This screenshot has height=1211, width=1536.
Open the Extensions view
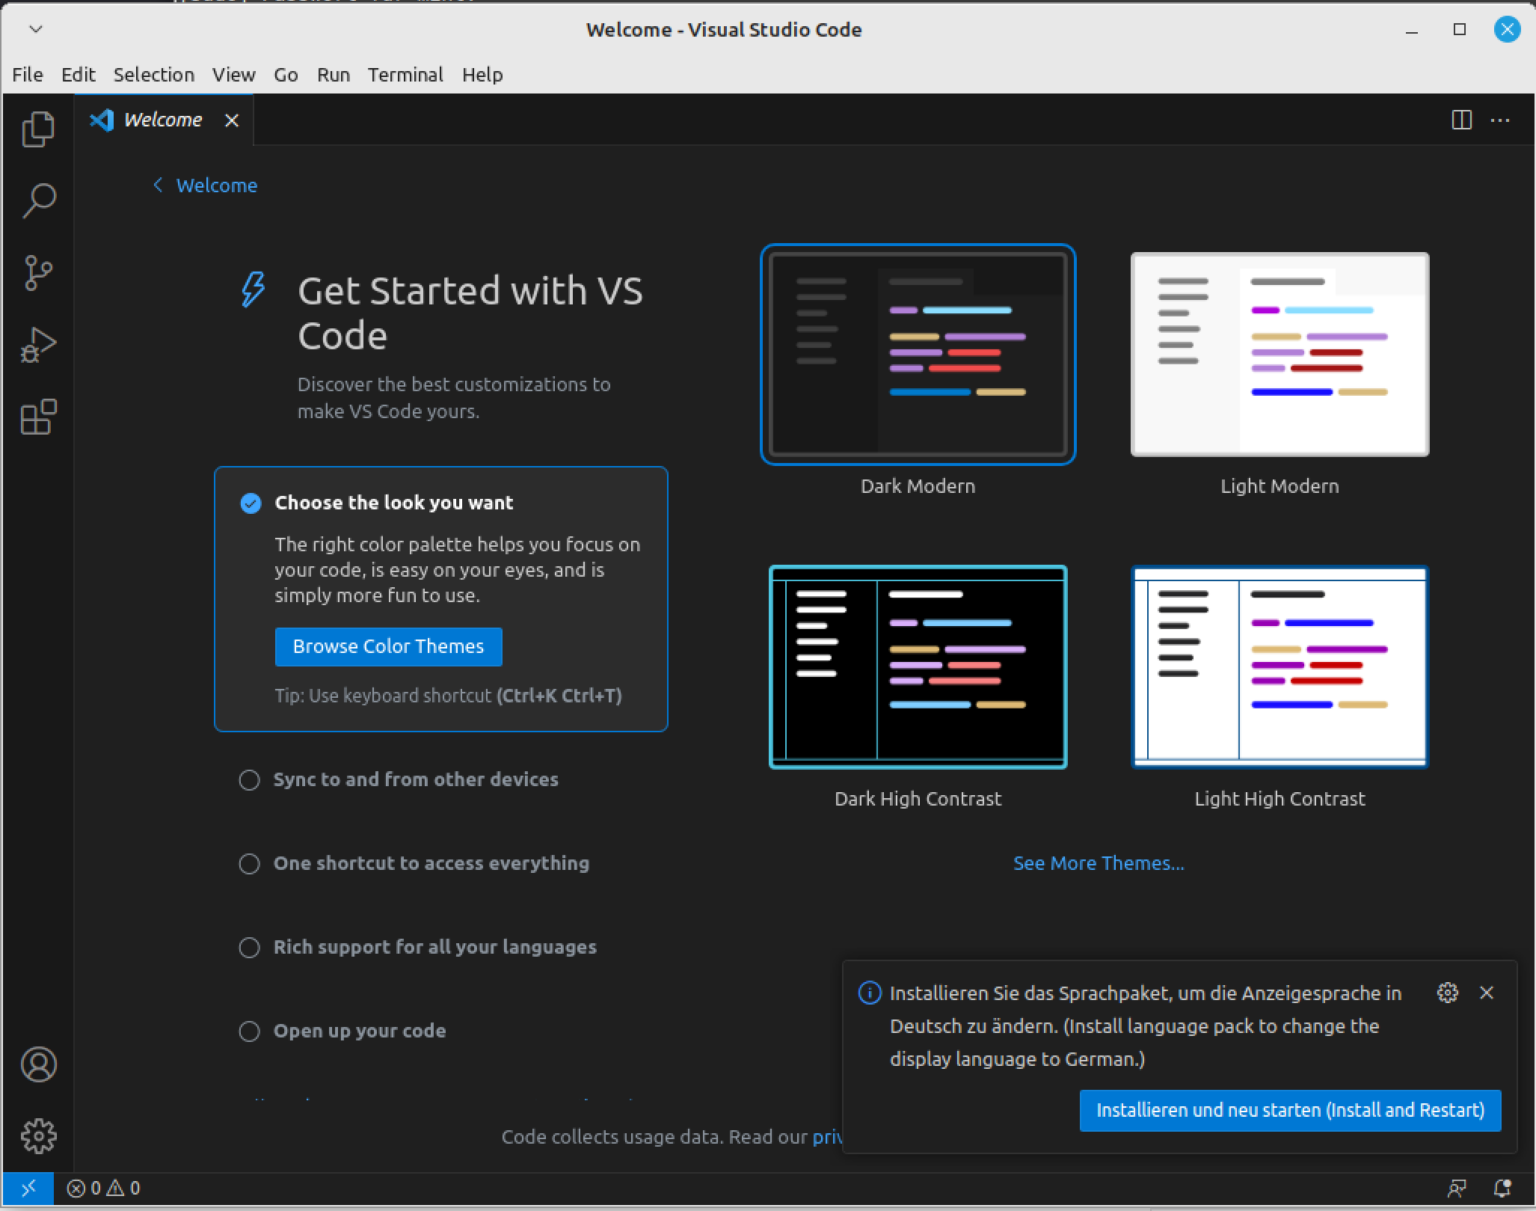click(38, 417)
